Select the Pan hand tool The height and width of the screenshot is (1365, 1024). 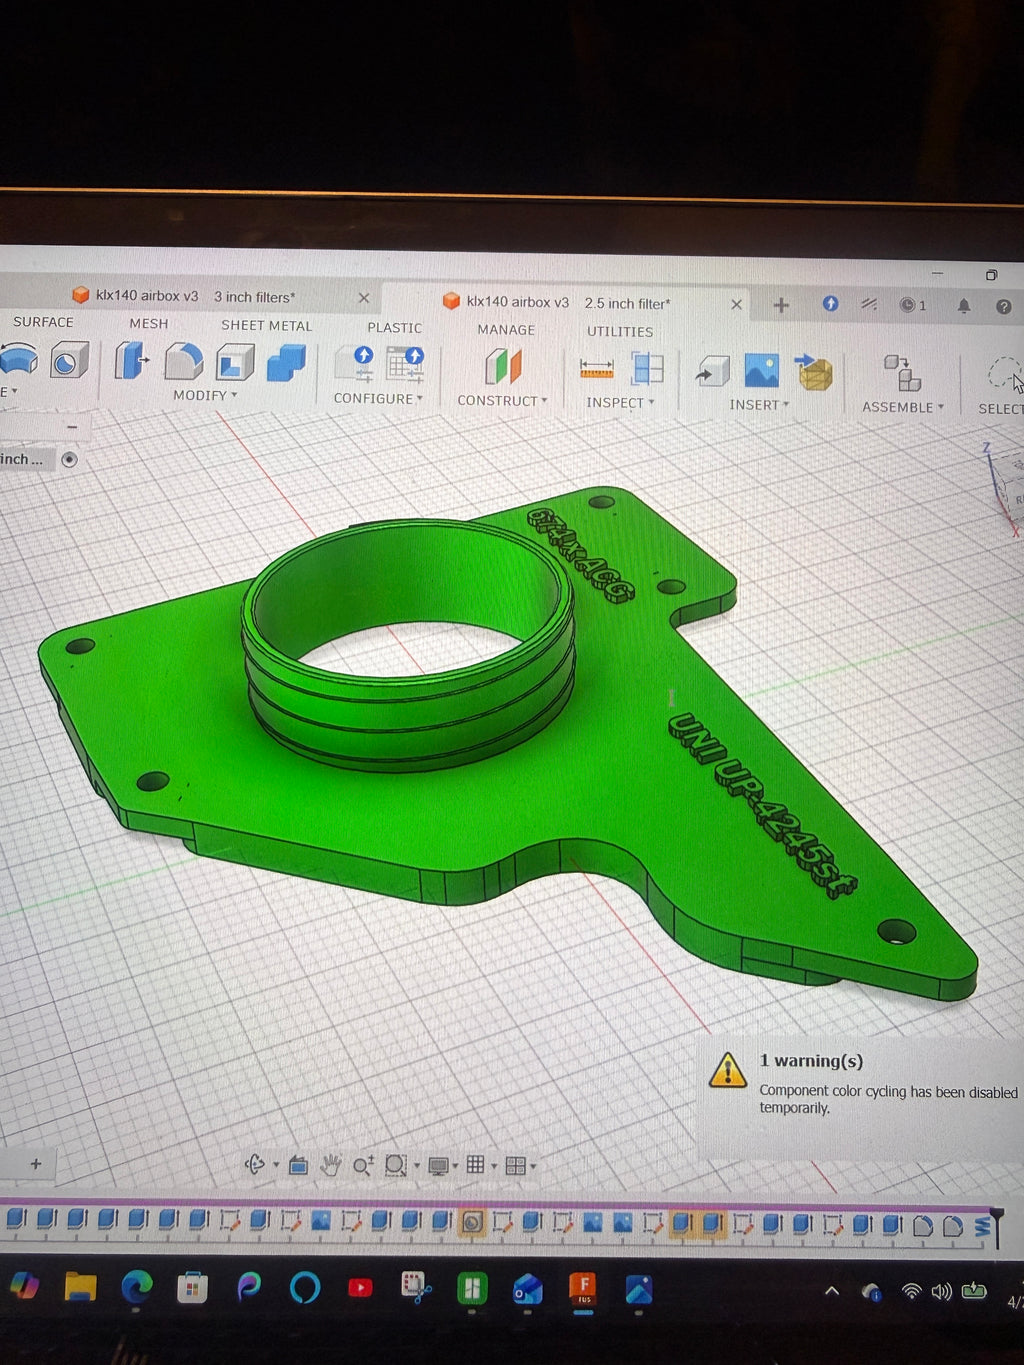tap(330, 1165)
